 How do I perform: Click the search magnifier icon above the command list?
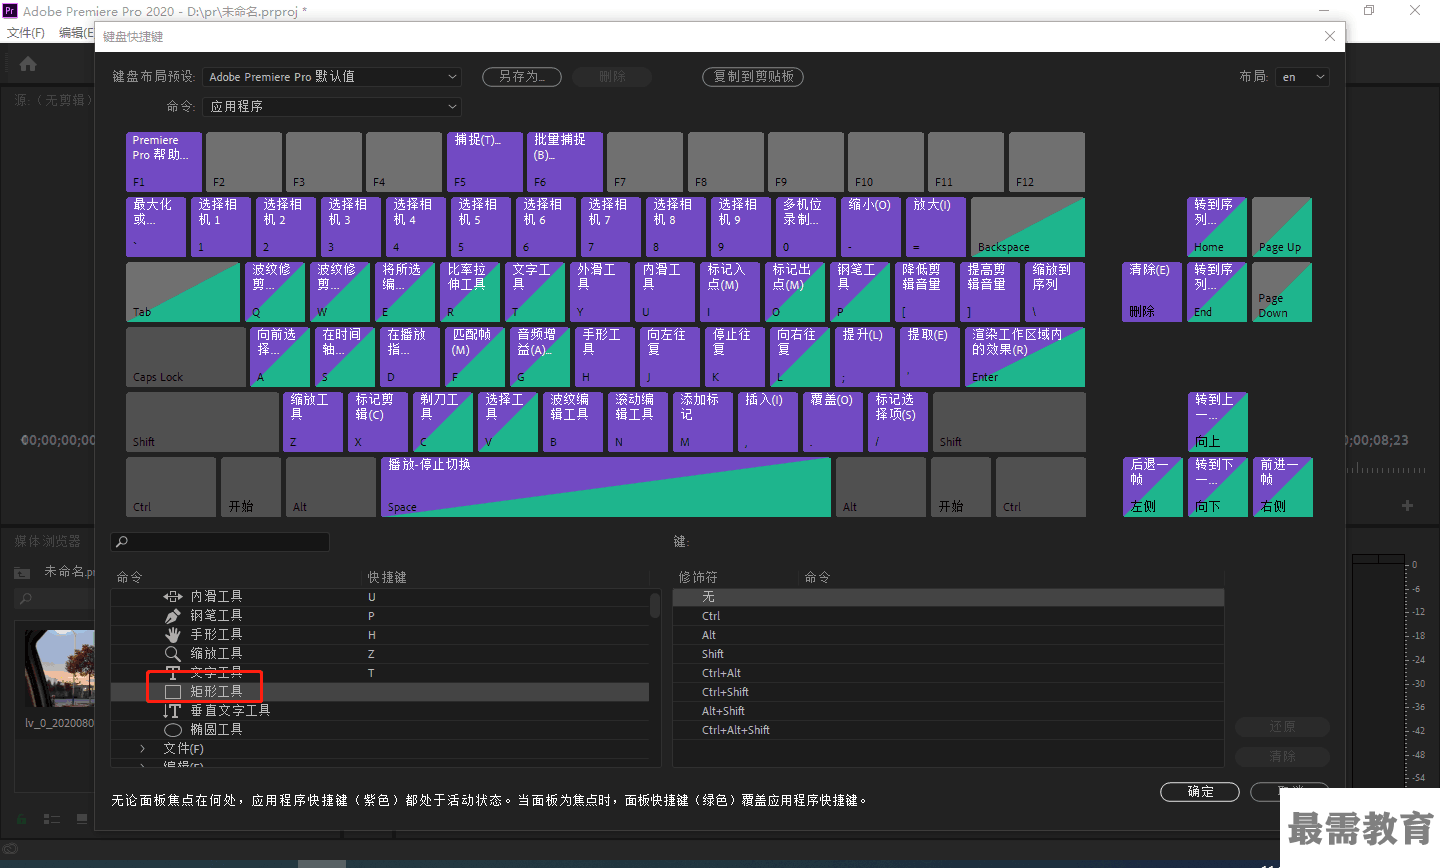(x=122, y=542)
